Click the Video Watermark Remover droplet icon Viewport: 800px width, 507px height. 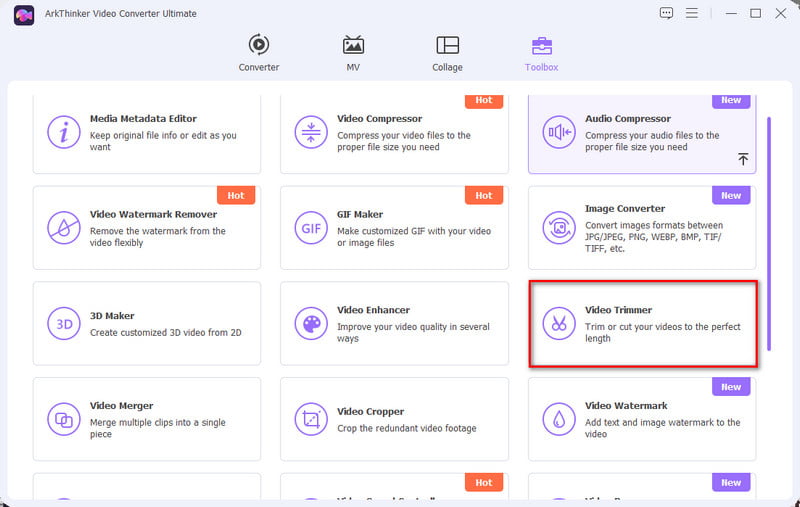(x=64, y=228)
